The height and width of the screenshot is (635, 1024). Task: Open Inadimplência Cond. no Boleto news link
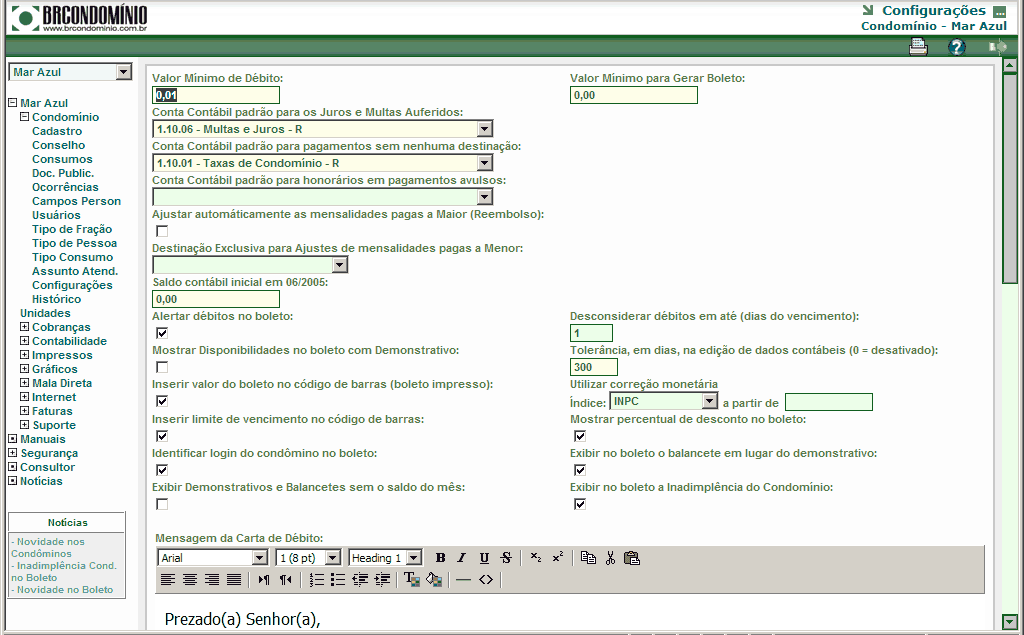63,572
